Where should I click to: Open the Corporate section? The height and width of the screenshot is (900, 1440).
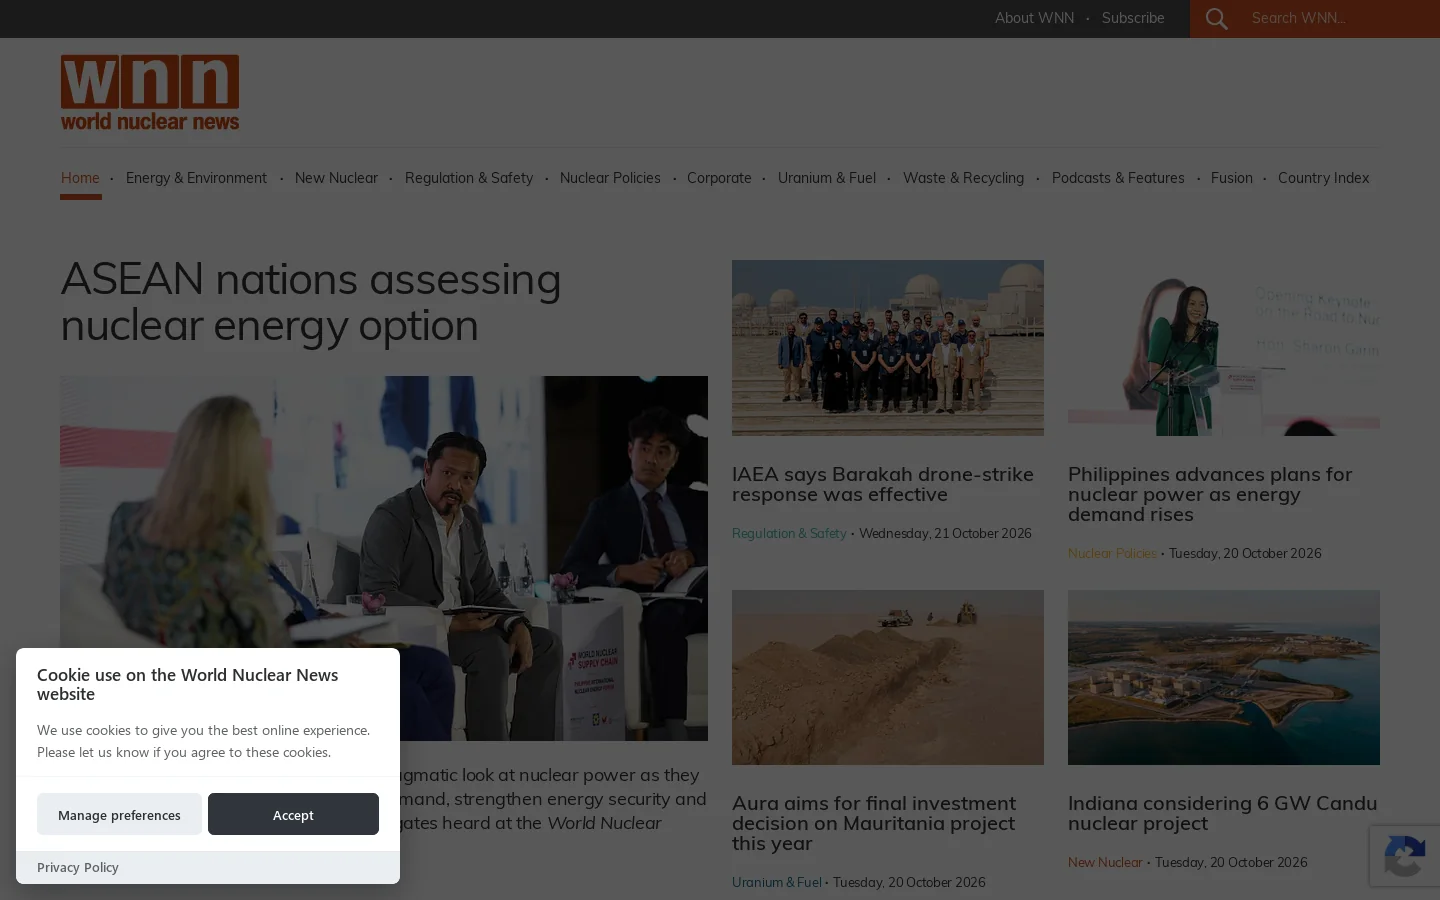[719, 178]
